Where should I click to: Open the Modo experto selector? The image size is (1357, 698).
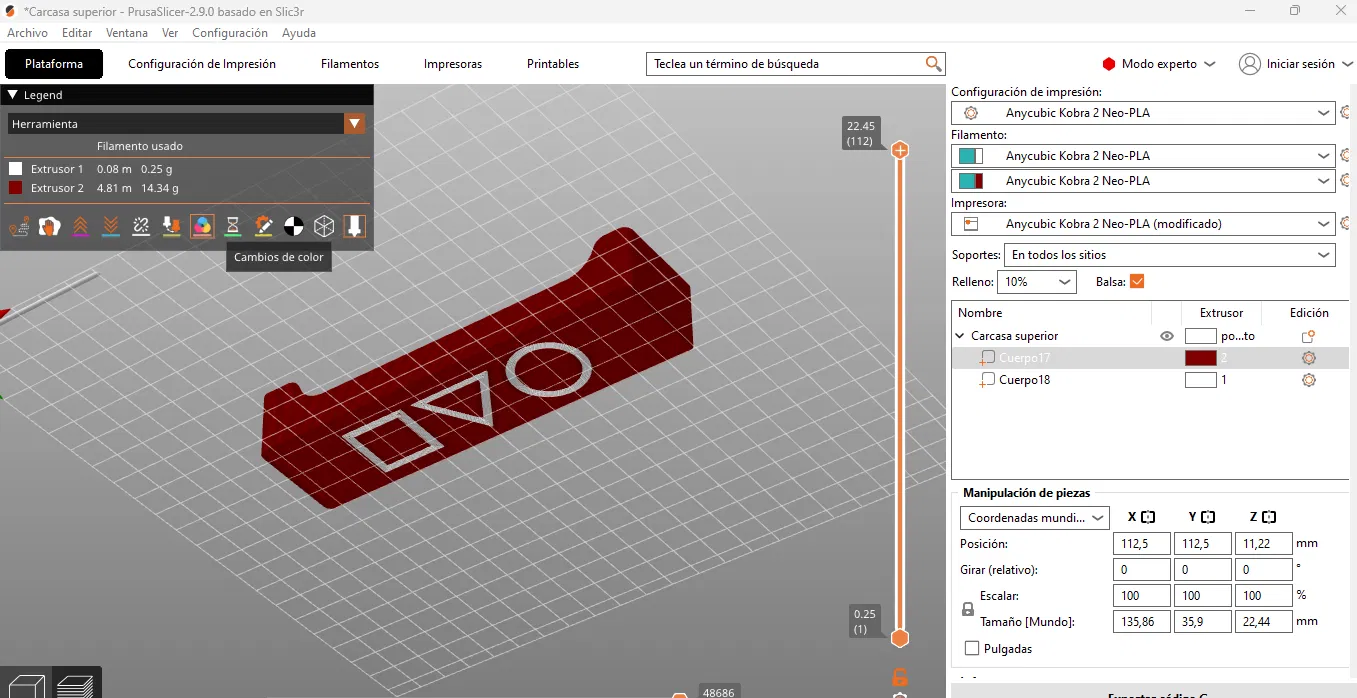tap(1159, 64)
